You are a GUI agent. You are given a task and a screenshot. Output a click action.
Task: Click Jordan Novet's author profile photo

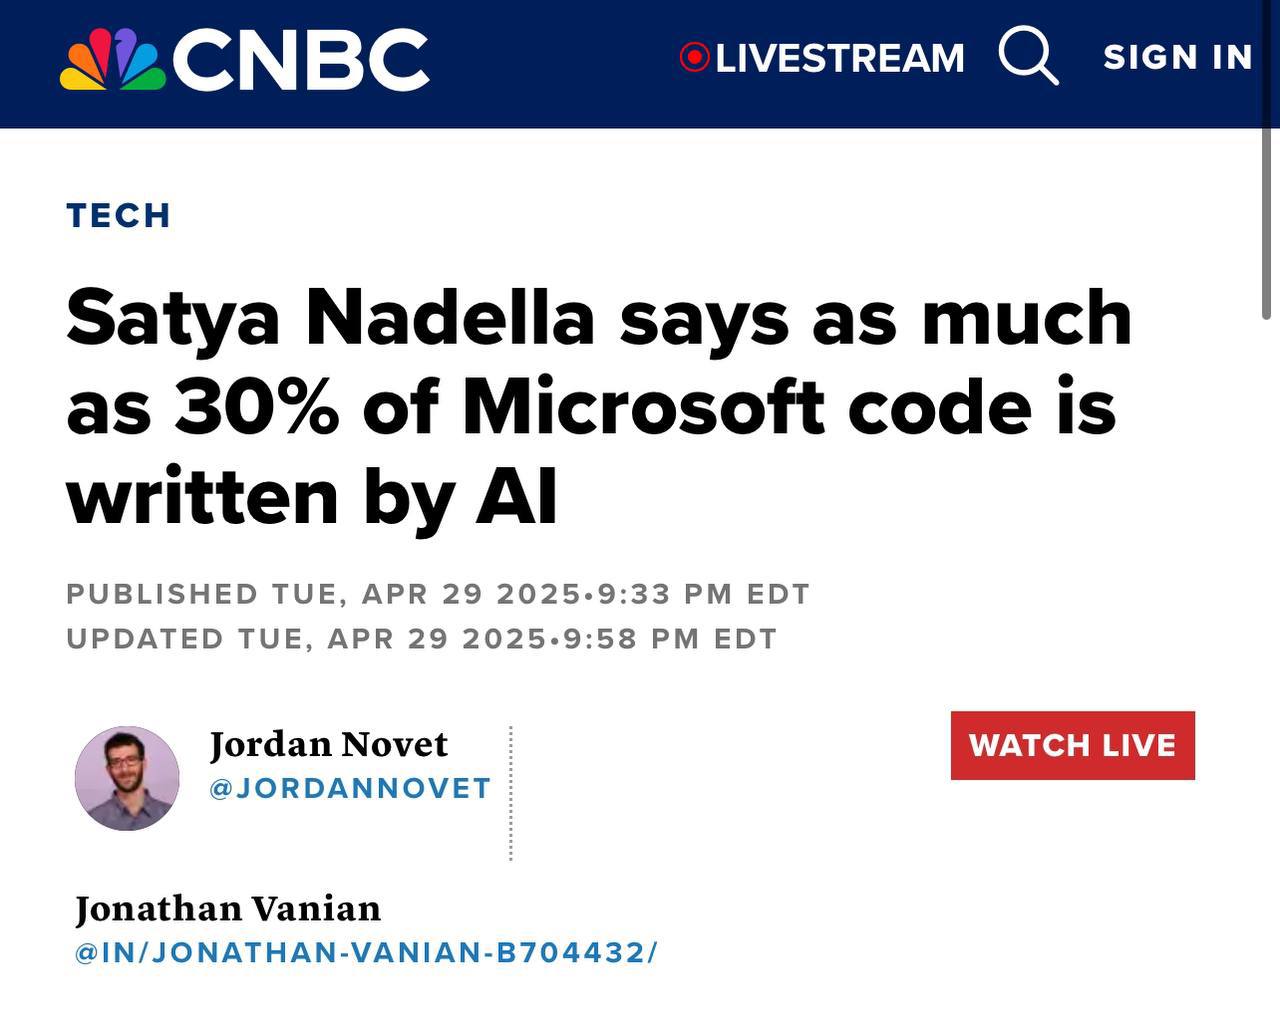(127, 778)
